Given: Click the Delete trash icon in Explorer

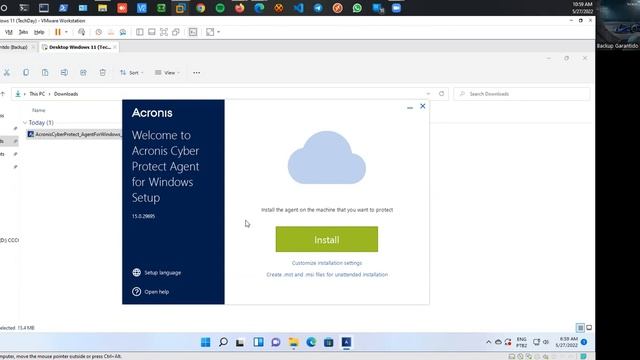Looking at the screenshot, I should point(102,73).
